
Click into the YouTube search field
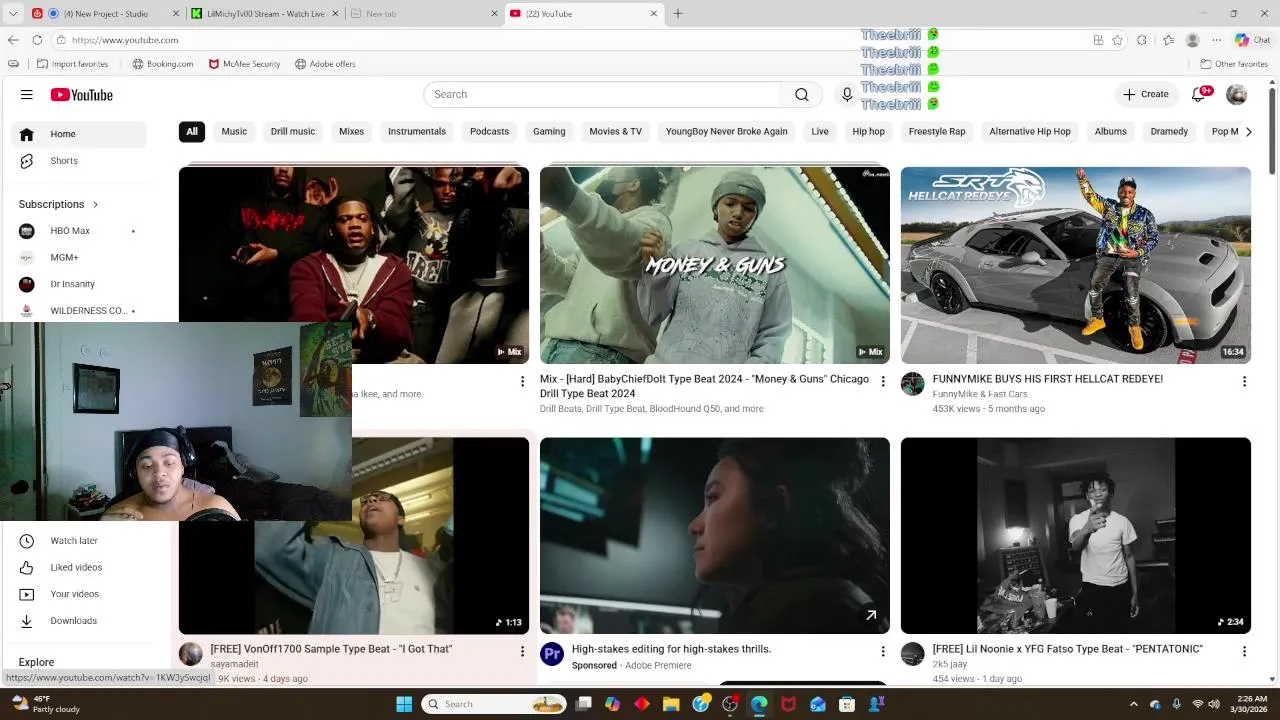pos(602,95)
